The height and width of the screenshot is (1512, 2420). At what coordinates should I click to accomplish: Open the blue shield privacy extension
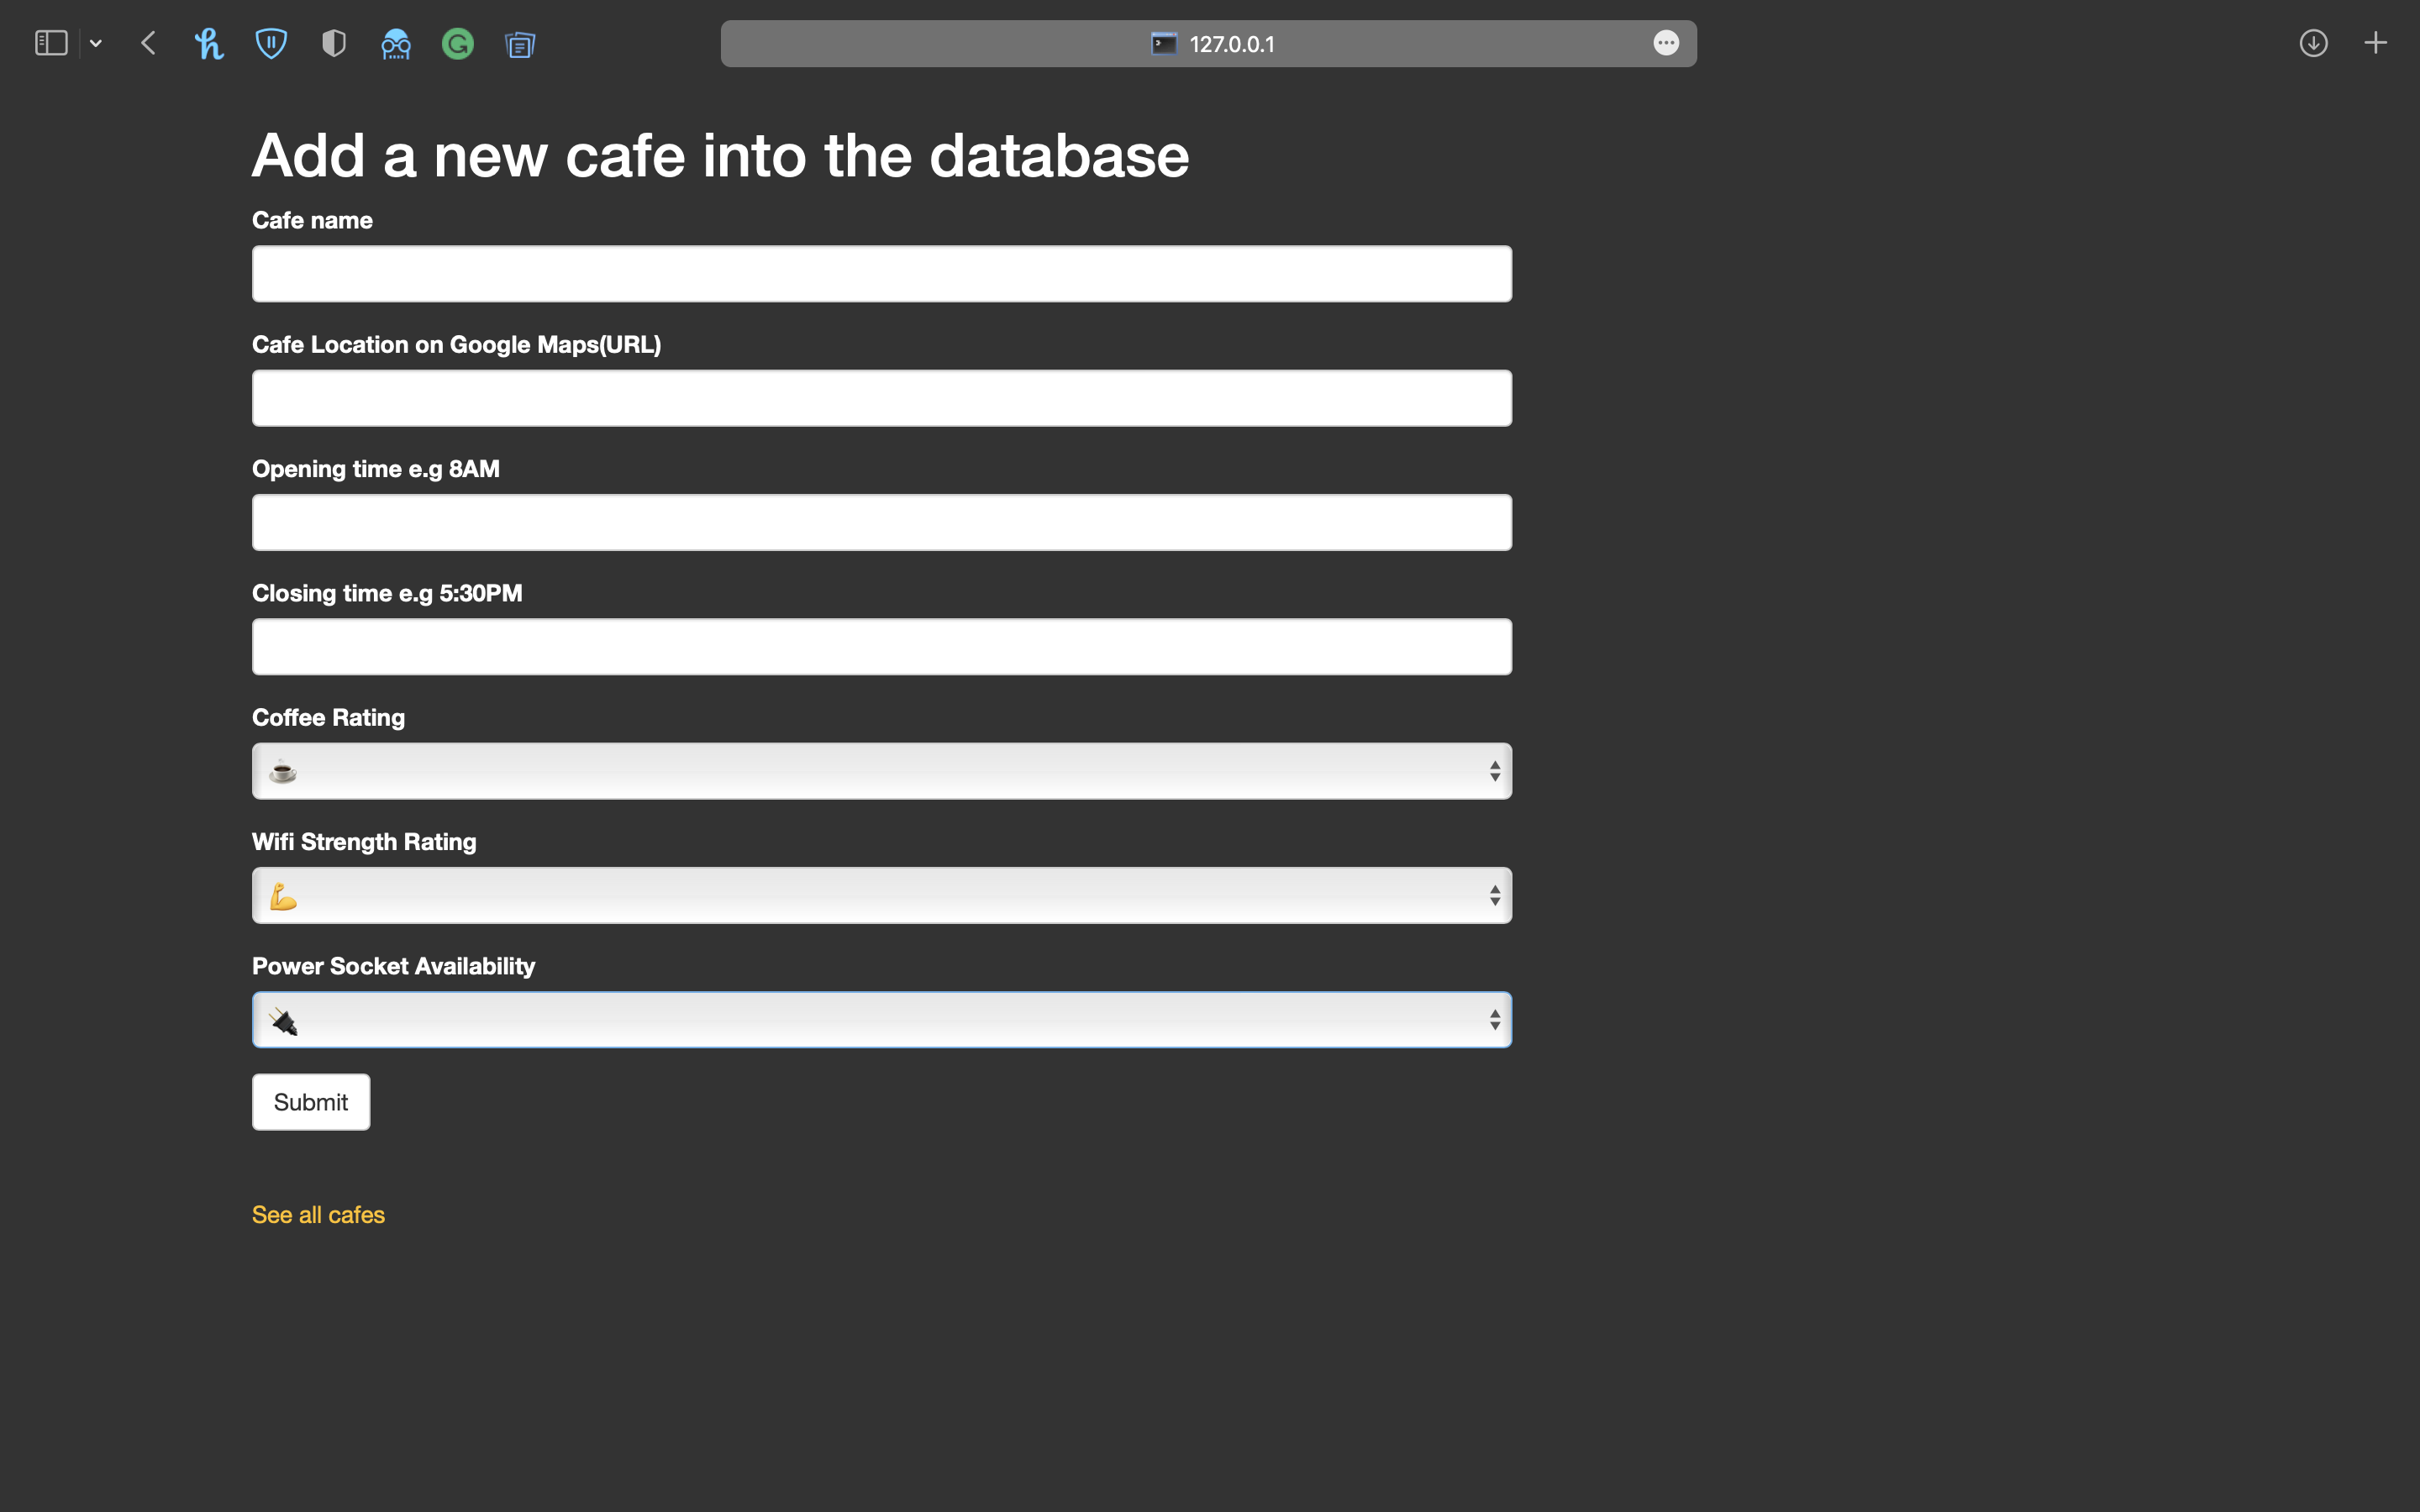tap(271, 43)
